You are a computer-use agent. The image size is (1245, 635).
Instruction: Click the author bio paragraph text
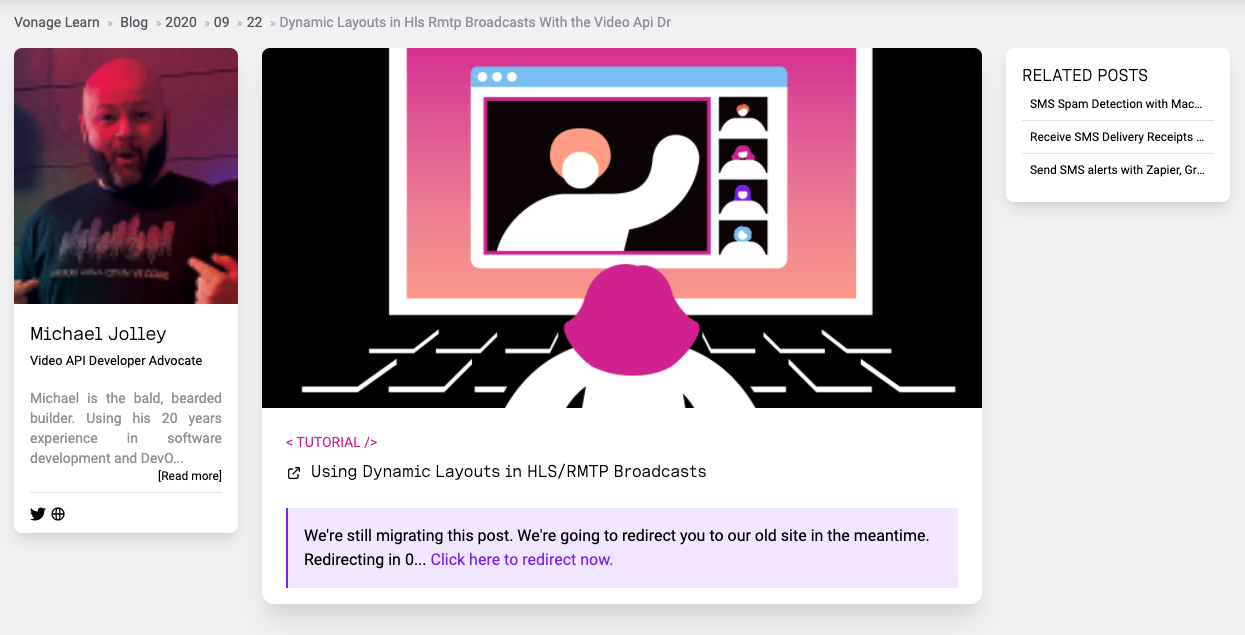pos(126,428)
